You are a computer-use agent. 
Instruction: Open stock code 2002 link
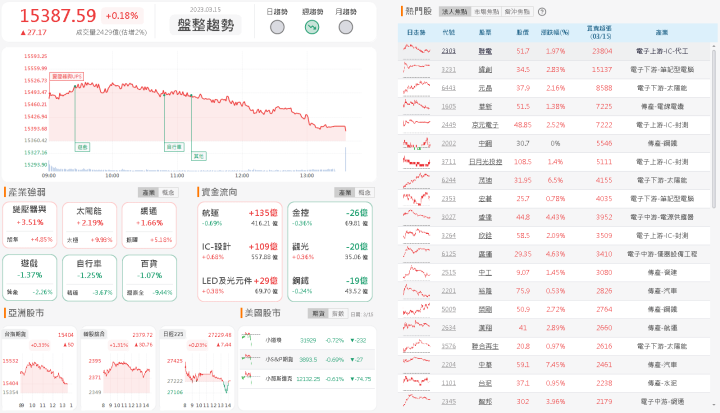click(449, 143)
